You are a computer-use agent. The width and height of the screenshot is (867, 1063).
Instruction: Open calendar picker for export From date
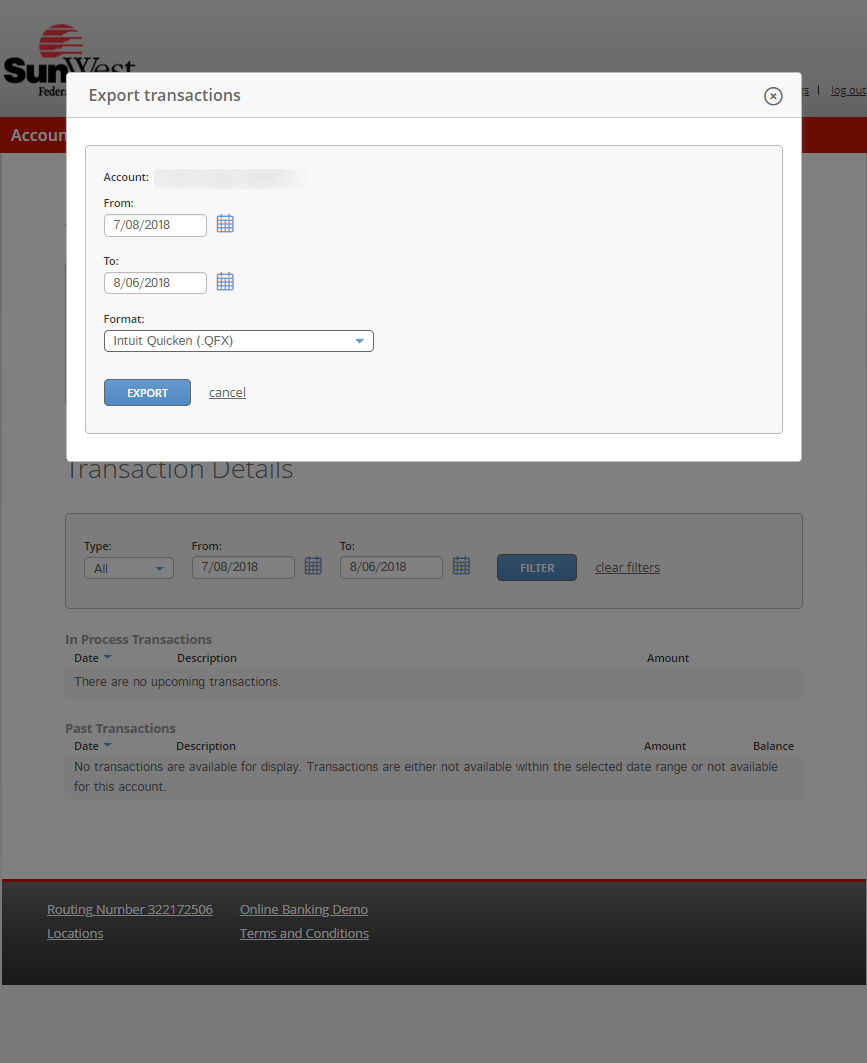pyautogui.click(x=225, y=224)
